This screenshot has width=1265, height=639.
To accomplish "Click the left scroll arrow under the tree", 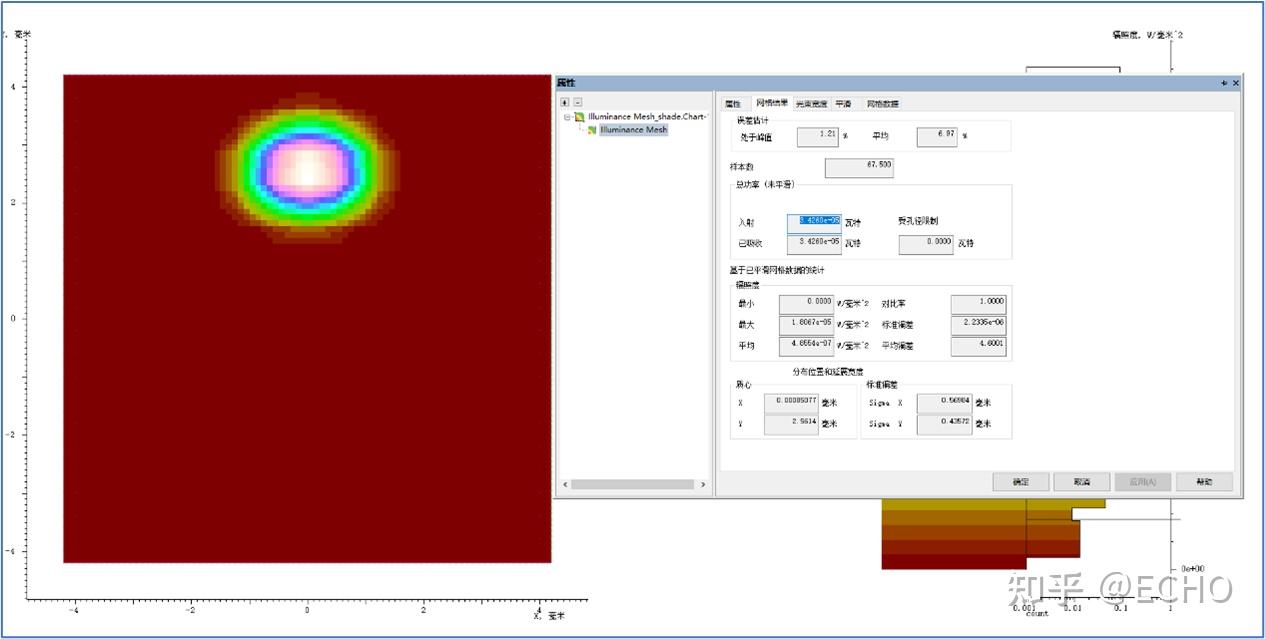I will click(x=566, y=485).
